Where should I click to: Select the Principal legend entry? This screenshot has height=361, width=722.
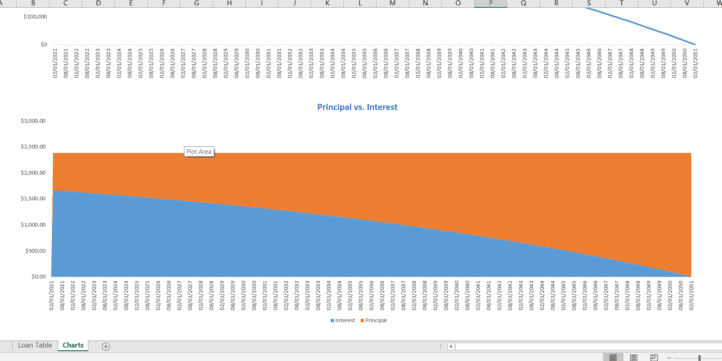coord(373,320)
